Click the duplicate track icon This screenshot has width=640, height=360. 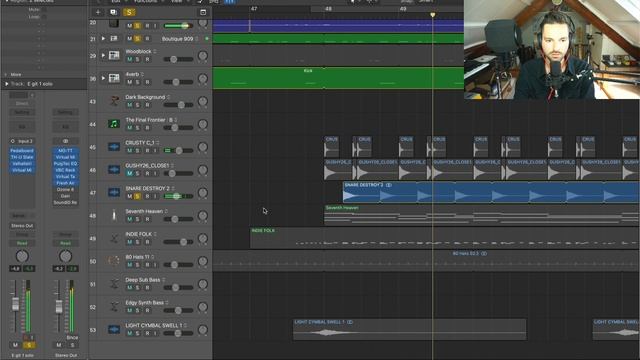click(x=113, y=12)
